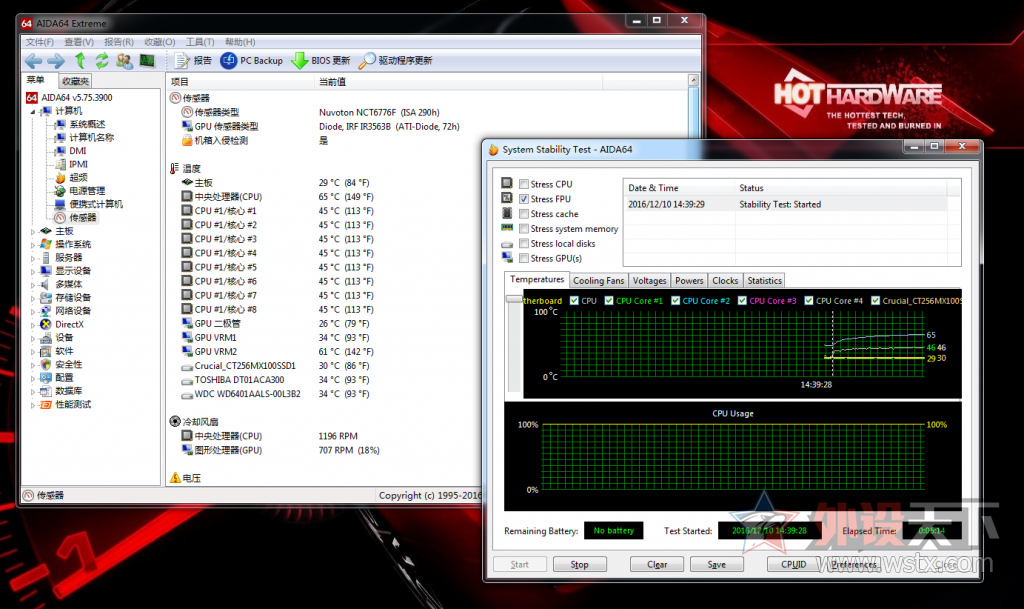
Task: Click the Save button
Action: point(716,565)
